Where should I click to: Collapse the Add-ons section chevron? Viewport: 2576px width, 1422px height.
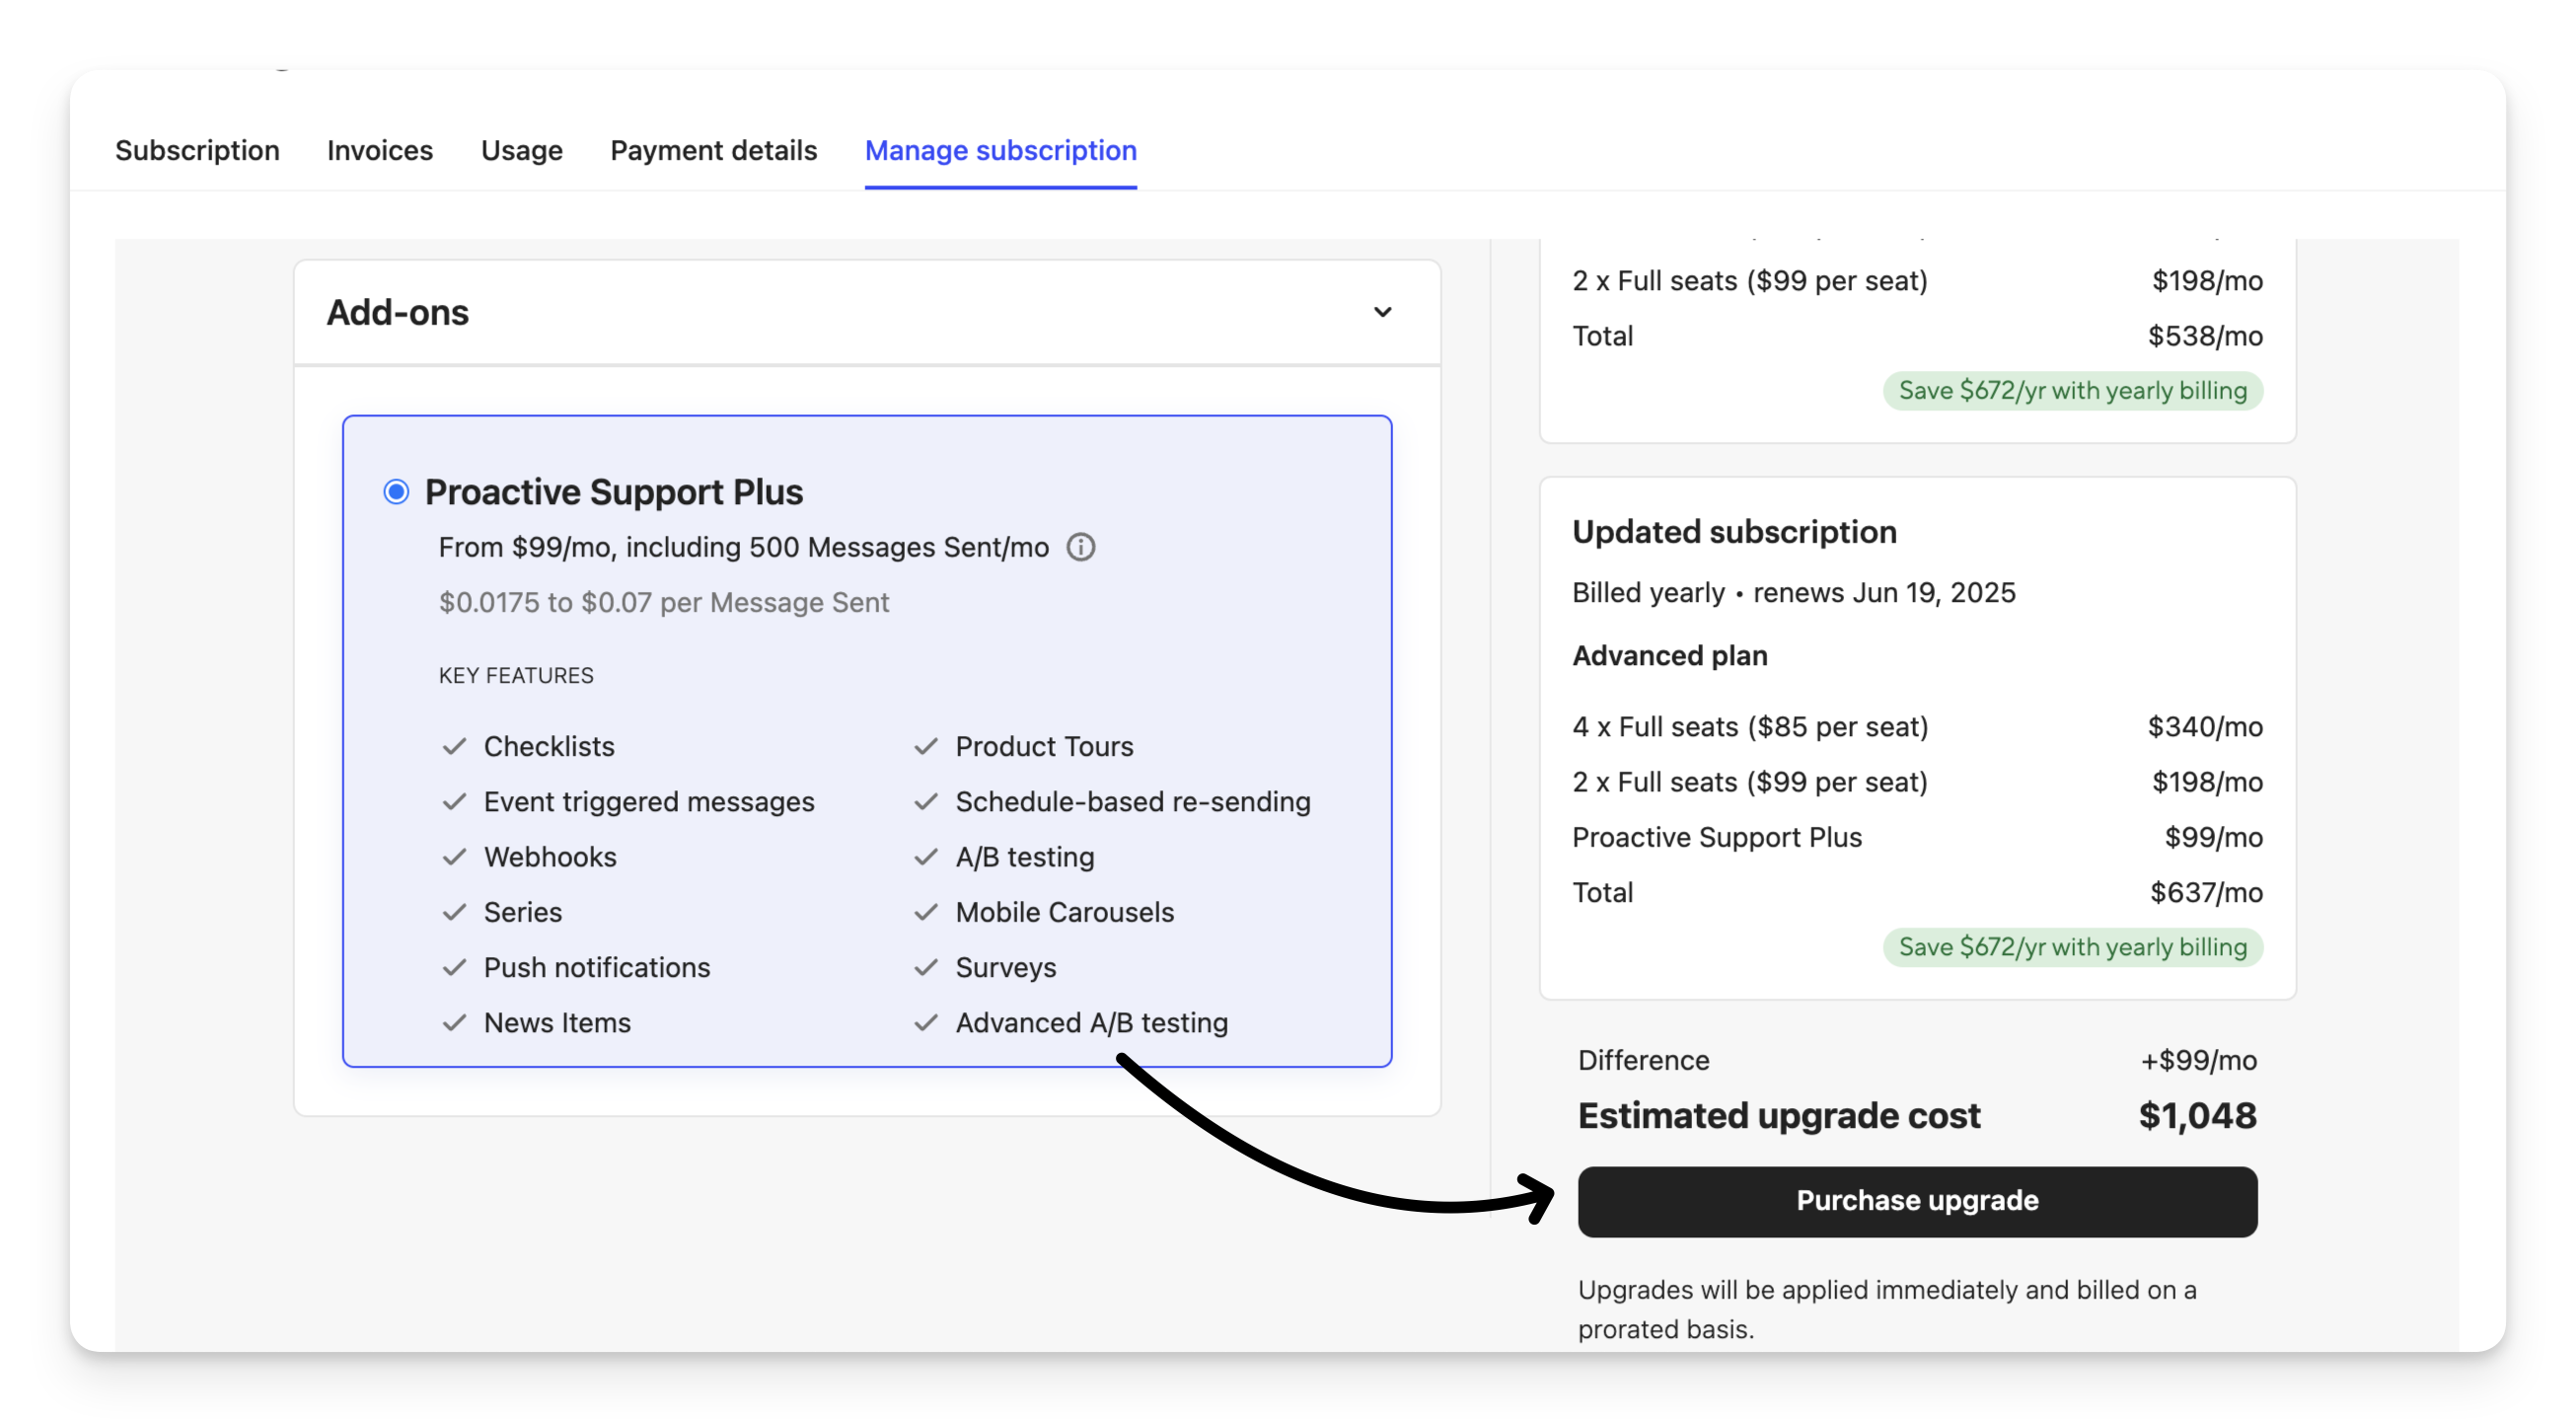coord(1382,312)
